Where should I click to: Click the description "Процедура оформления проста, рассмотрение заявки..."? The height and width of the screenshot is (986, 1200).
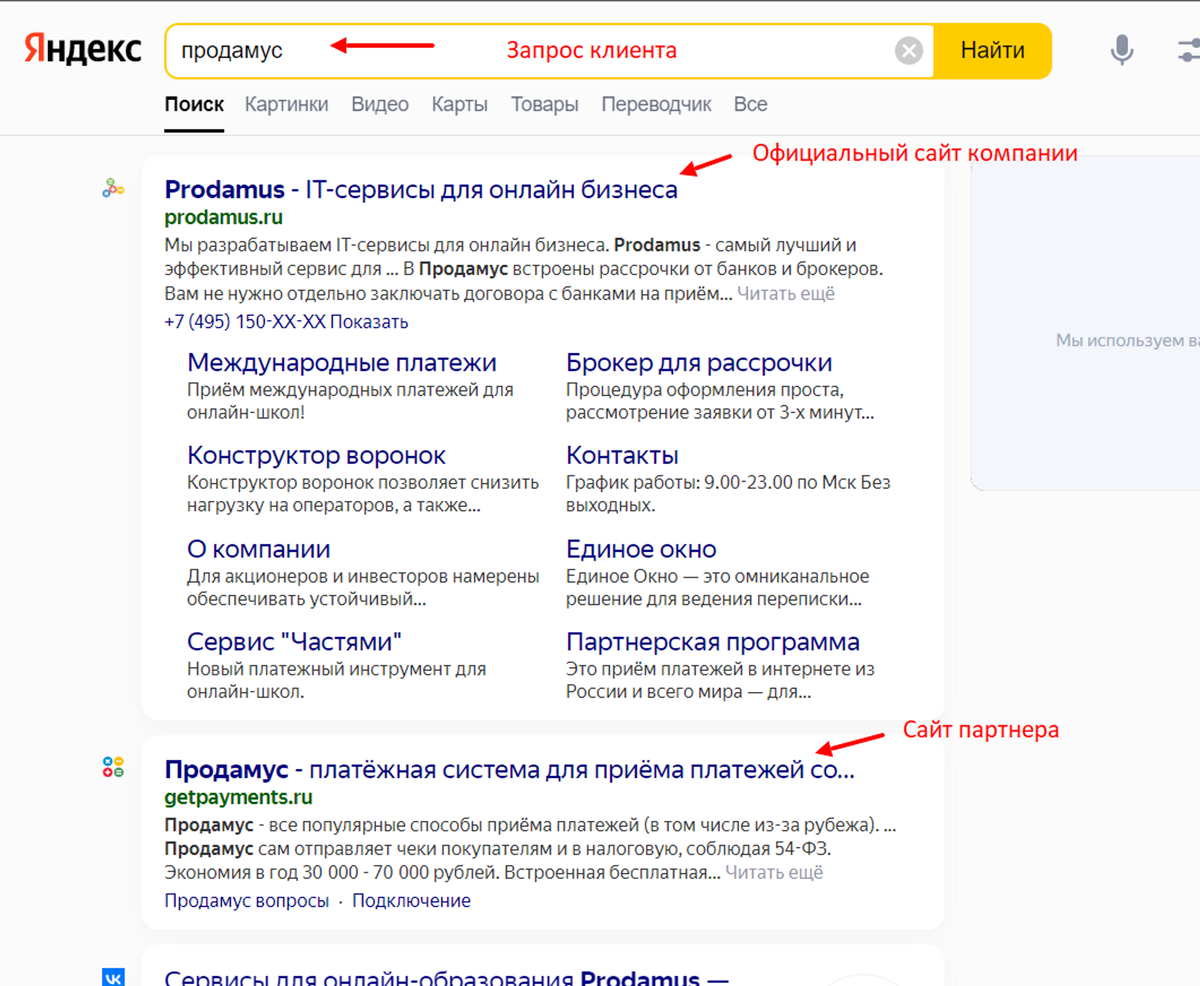(720, 401)
